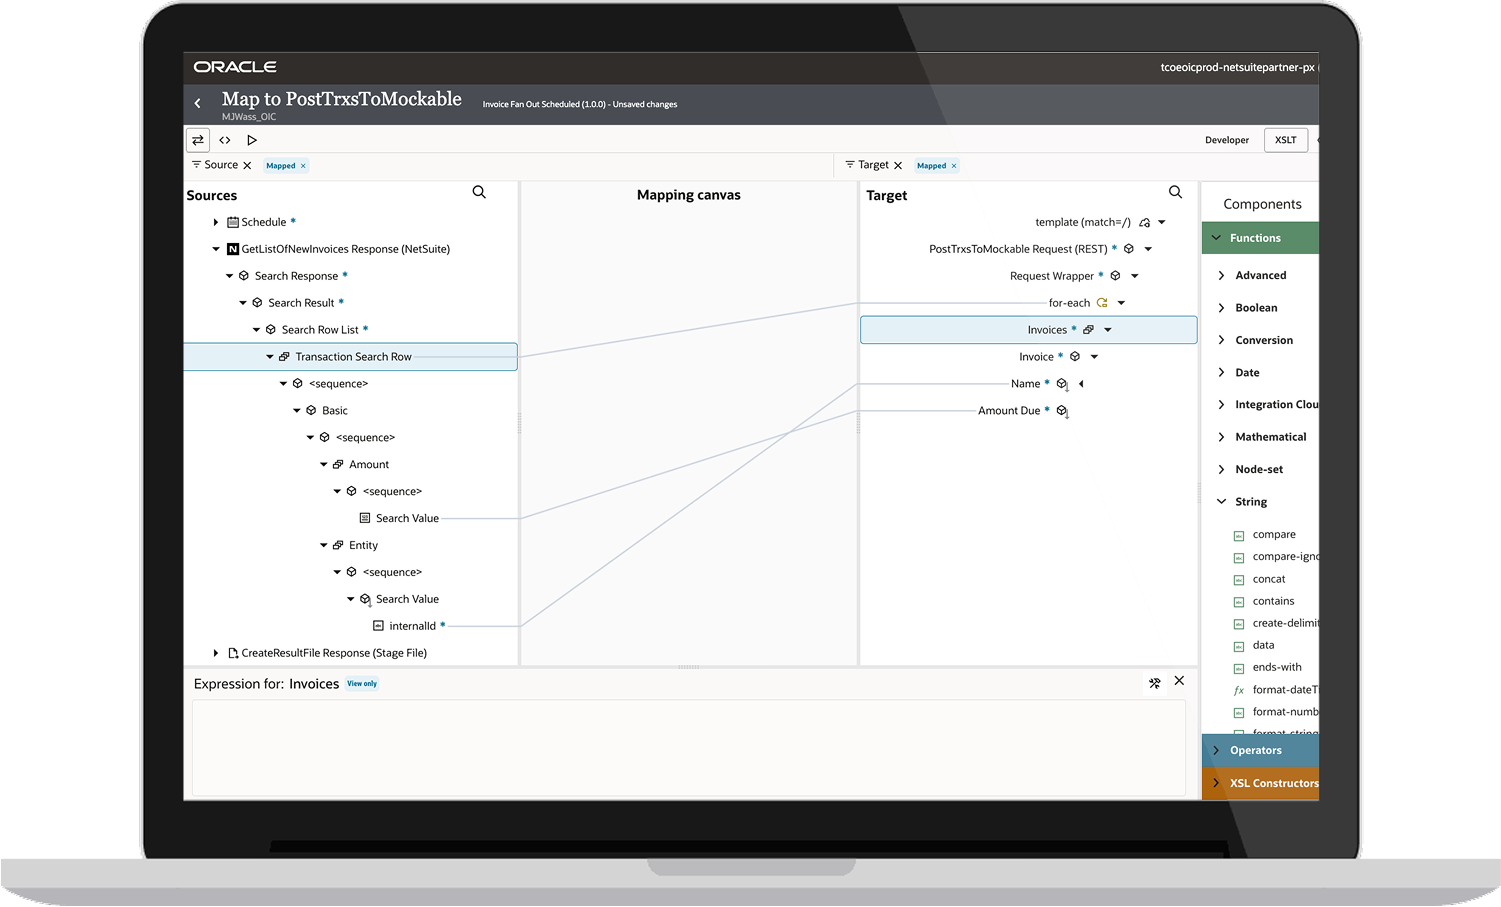
Task: Open the Operators components section
Action: 1255,750
